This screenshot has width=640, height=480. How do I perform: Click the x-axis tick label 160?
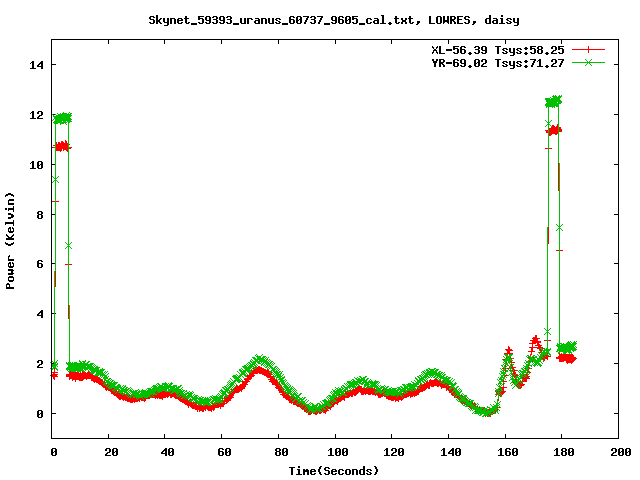pos(508,452)
